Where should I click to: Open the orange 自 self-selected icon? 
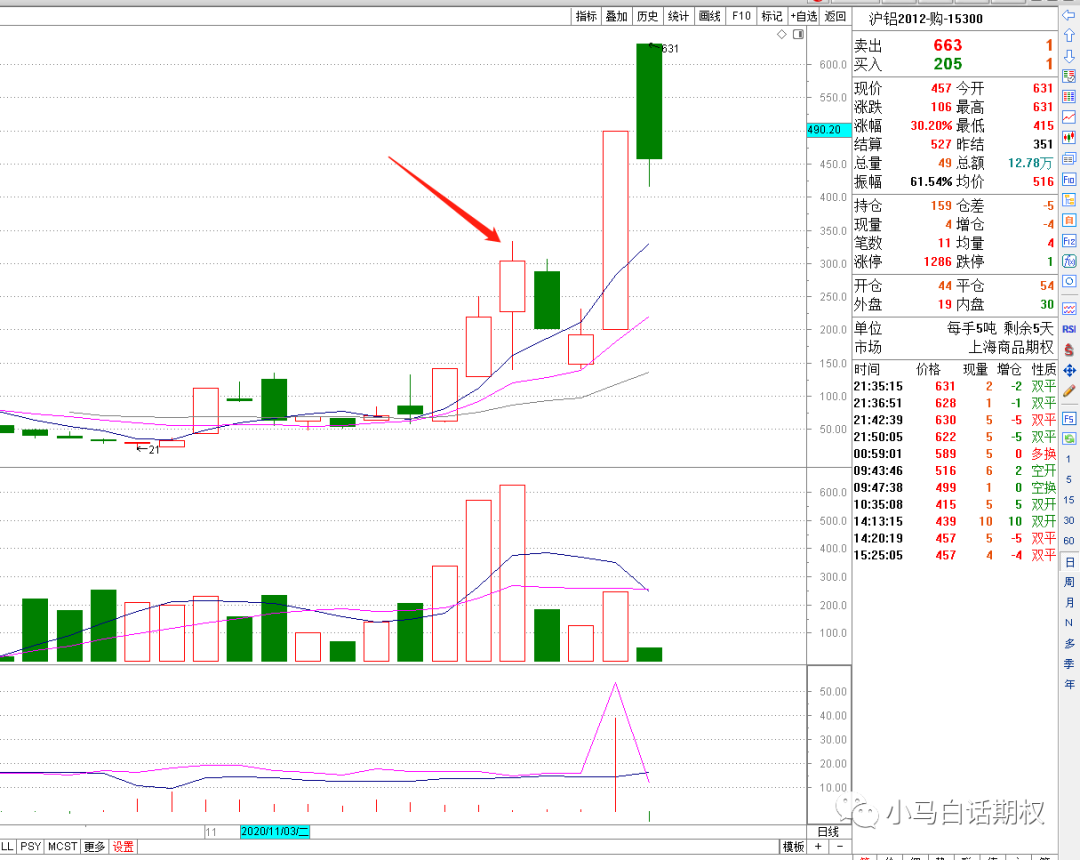pyautogui.click(x=1069, y=220)
